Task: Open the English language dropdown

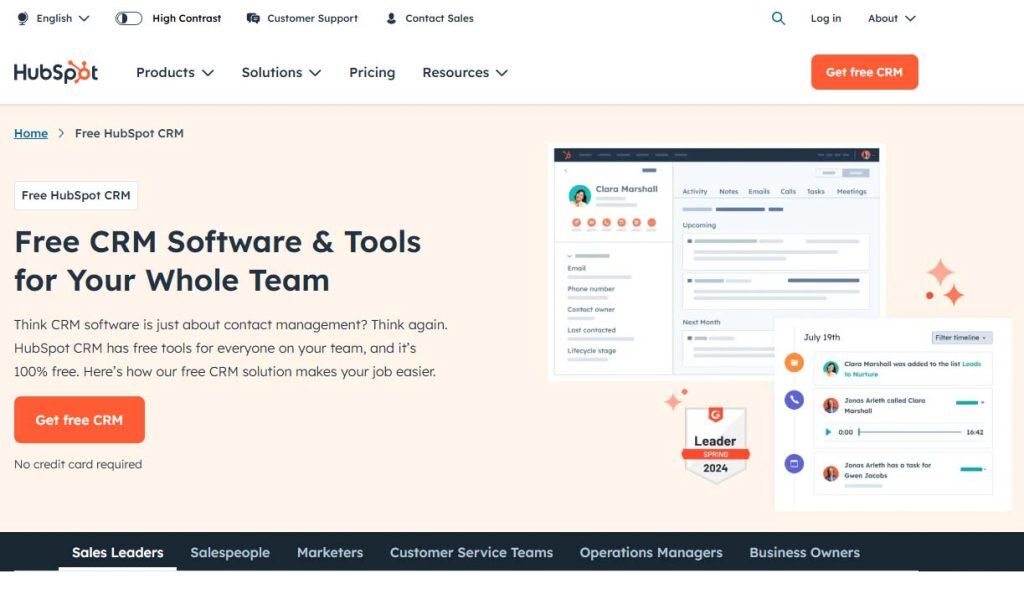Action: point(63,18)
